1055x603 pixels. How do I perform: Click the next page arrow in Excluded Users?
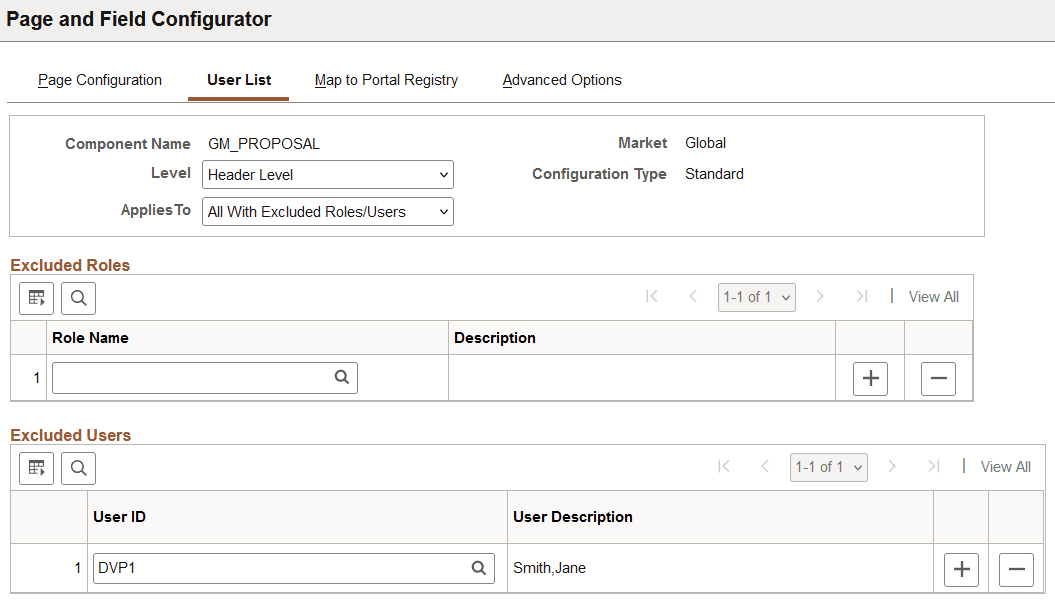click(x=892, y=466)
